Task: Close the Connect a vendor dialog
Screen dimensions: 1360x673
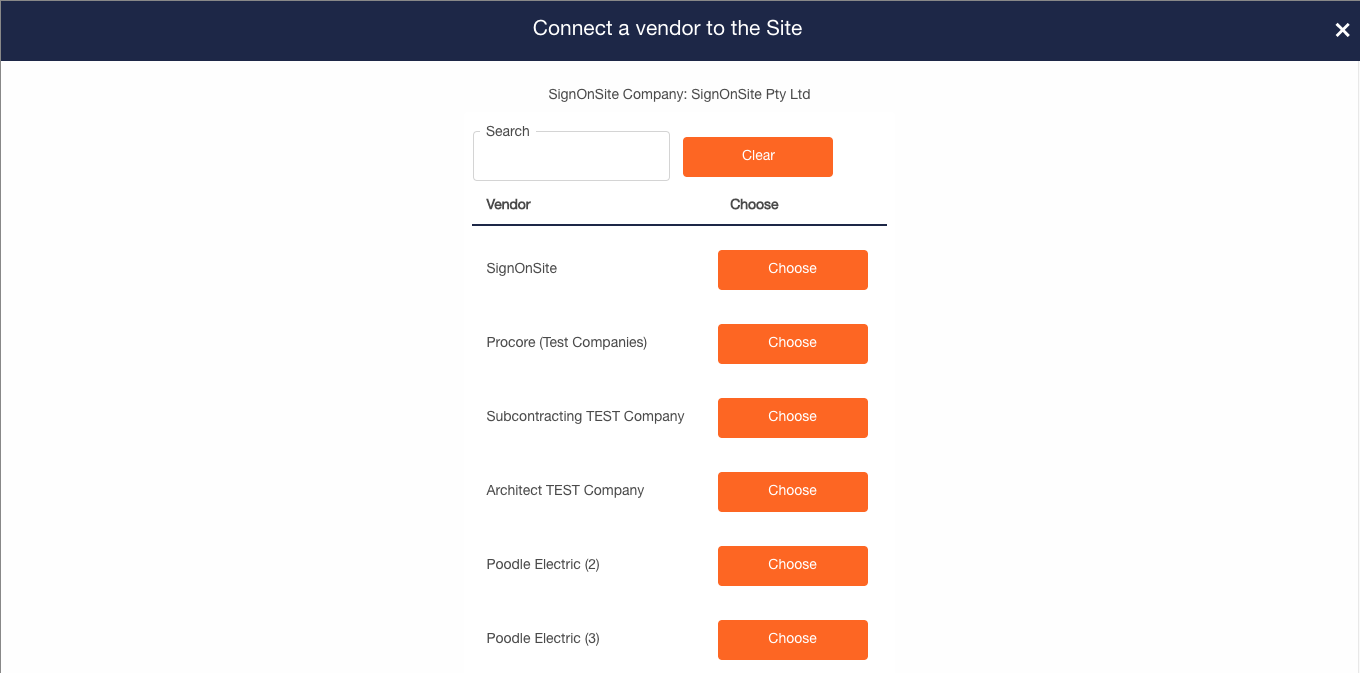Action: pyautogui.click(x=1342, y=30)
